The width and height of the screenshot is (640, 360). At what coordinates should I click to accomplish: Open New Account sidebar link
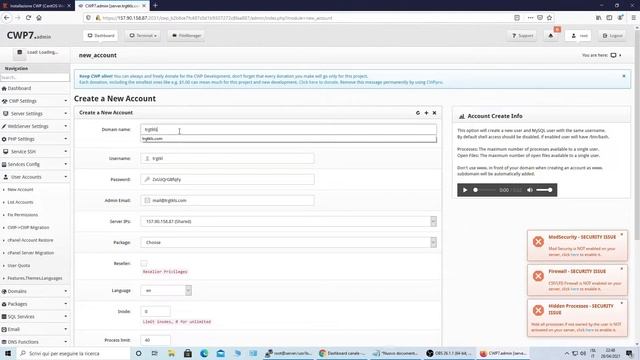[x=20, y=189]
